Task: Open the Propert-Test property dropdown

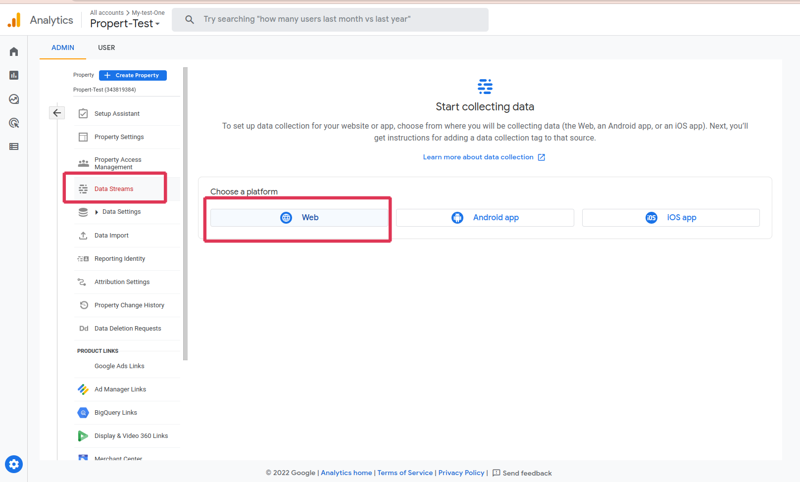Action: tap(125, 23)
